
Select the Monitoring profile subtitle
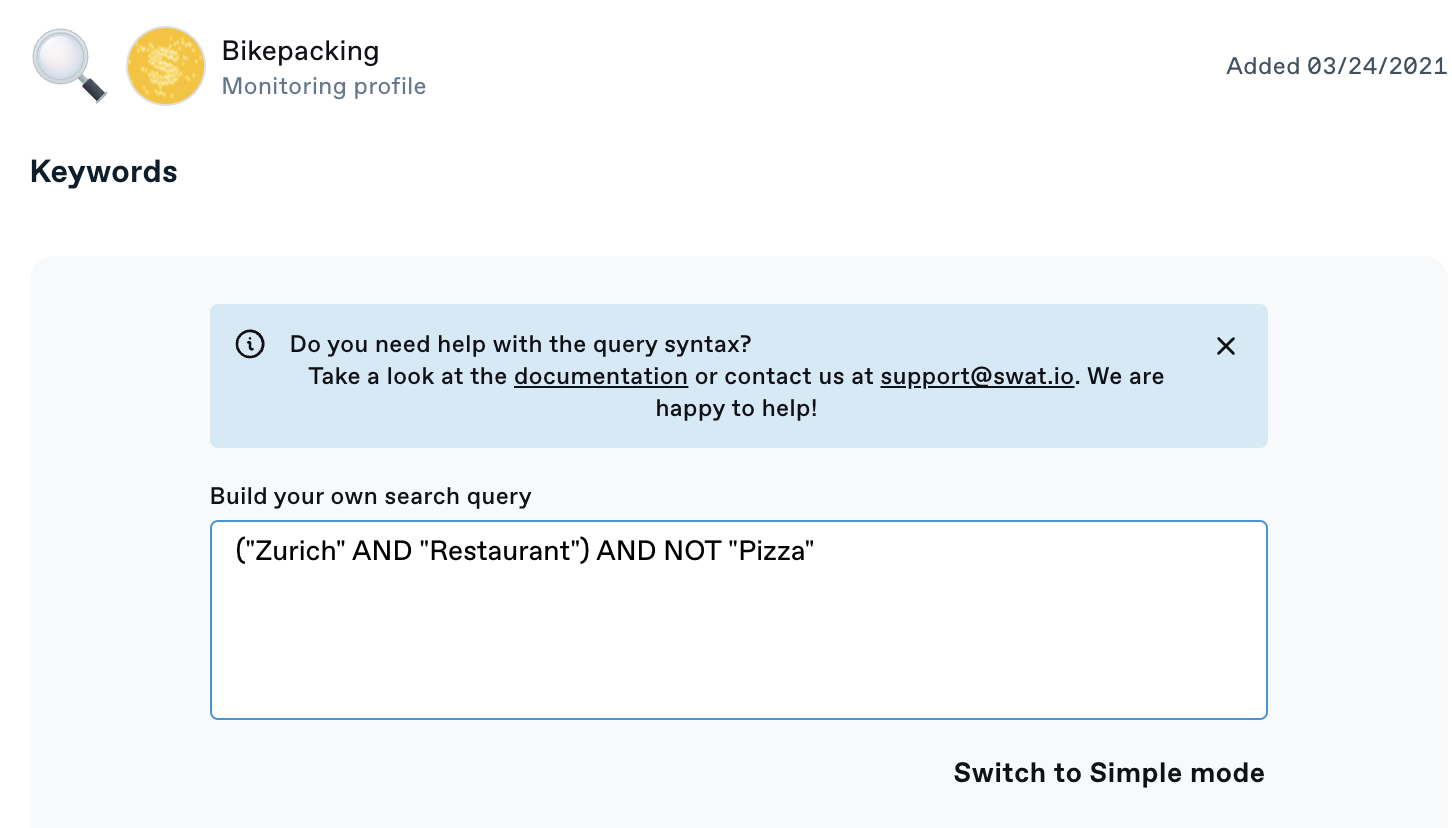click(x=324, y=87)
